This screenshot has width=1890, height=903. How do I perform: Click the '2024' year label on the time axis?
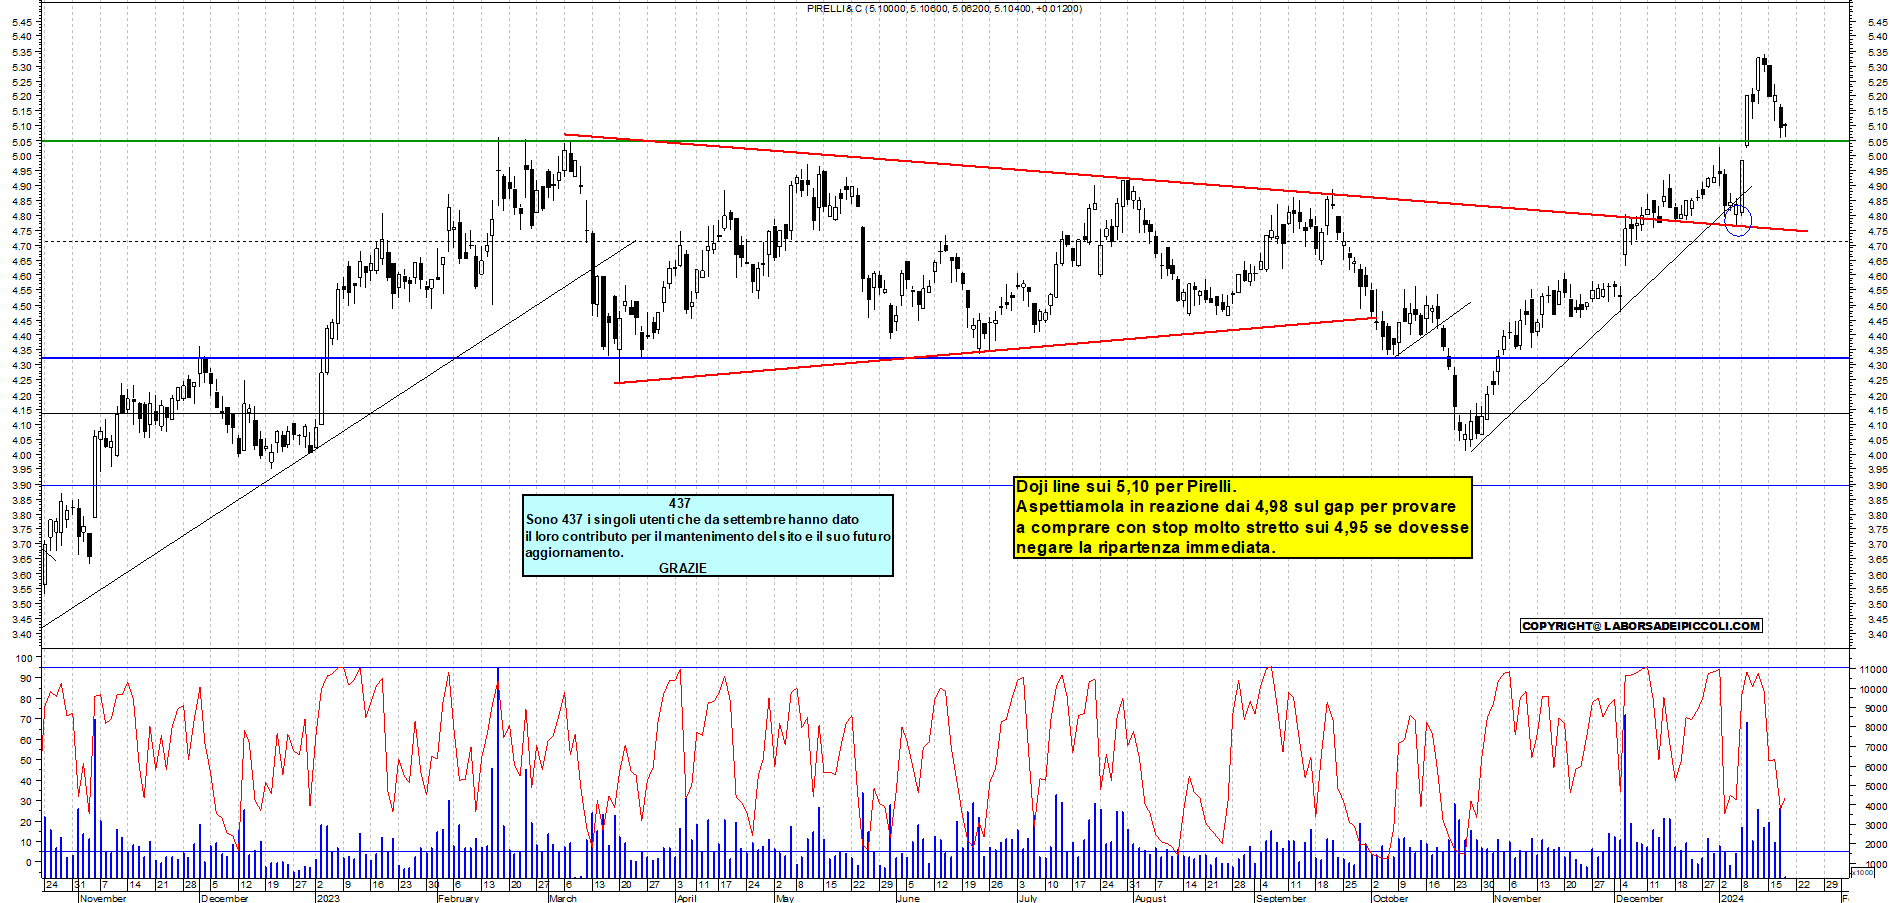click(1731, 898)
